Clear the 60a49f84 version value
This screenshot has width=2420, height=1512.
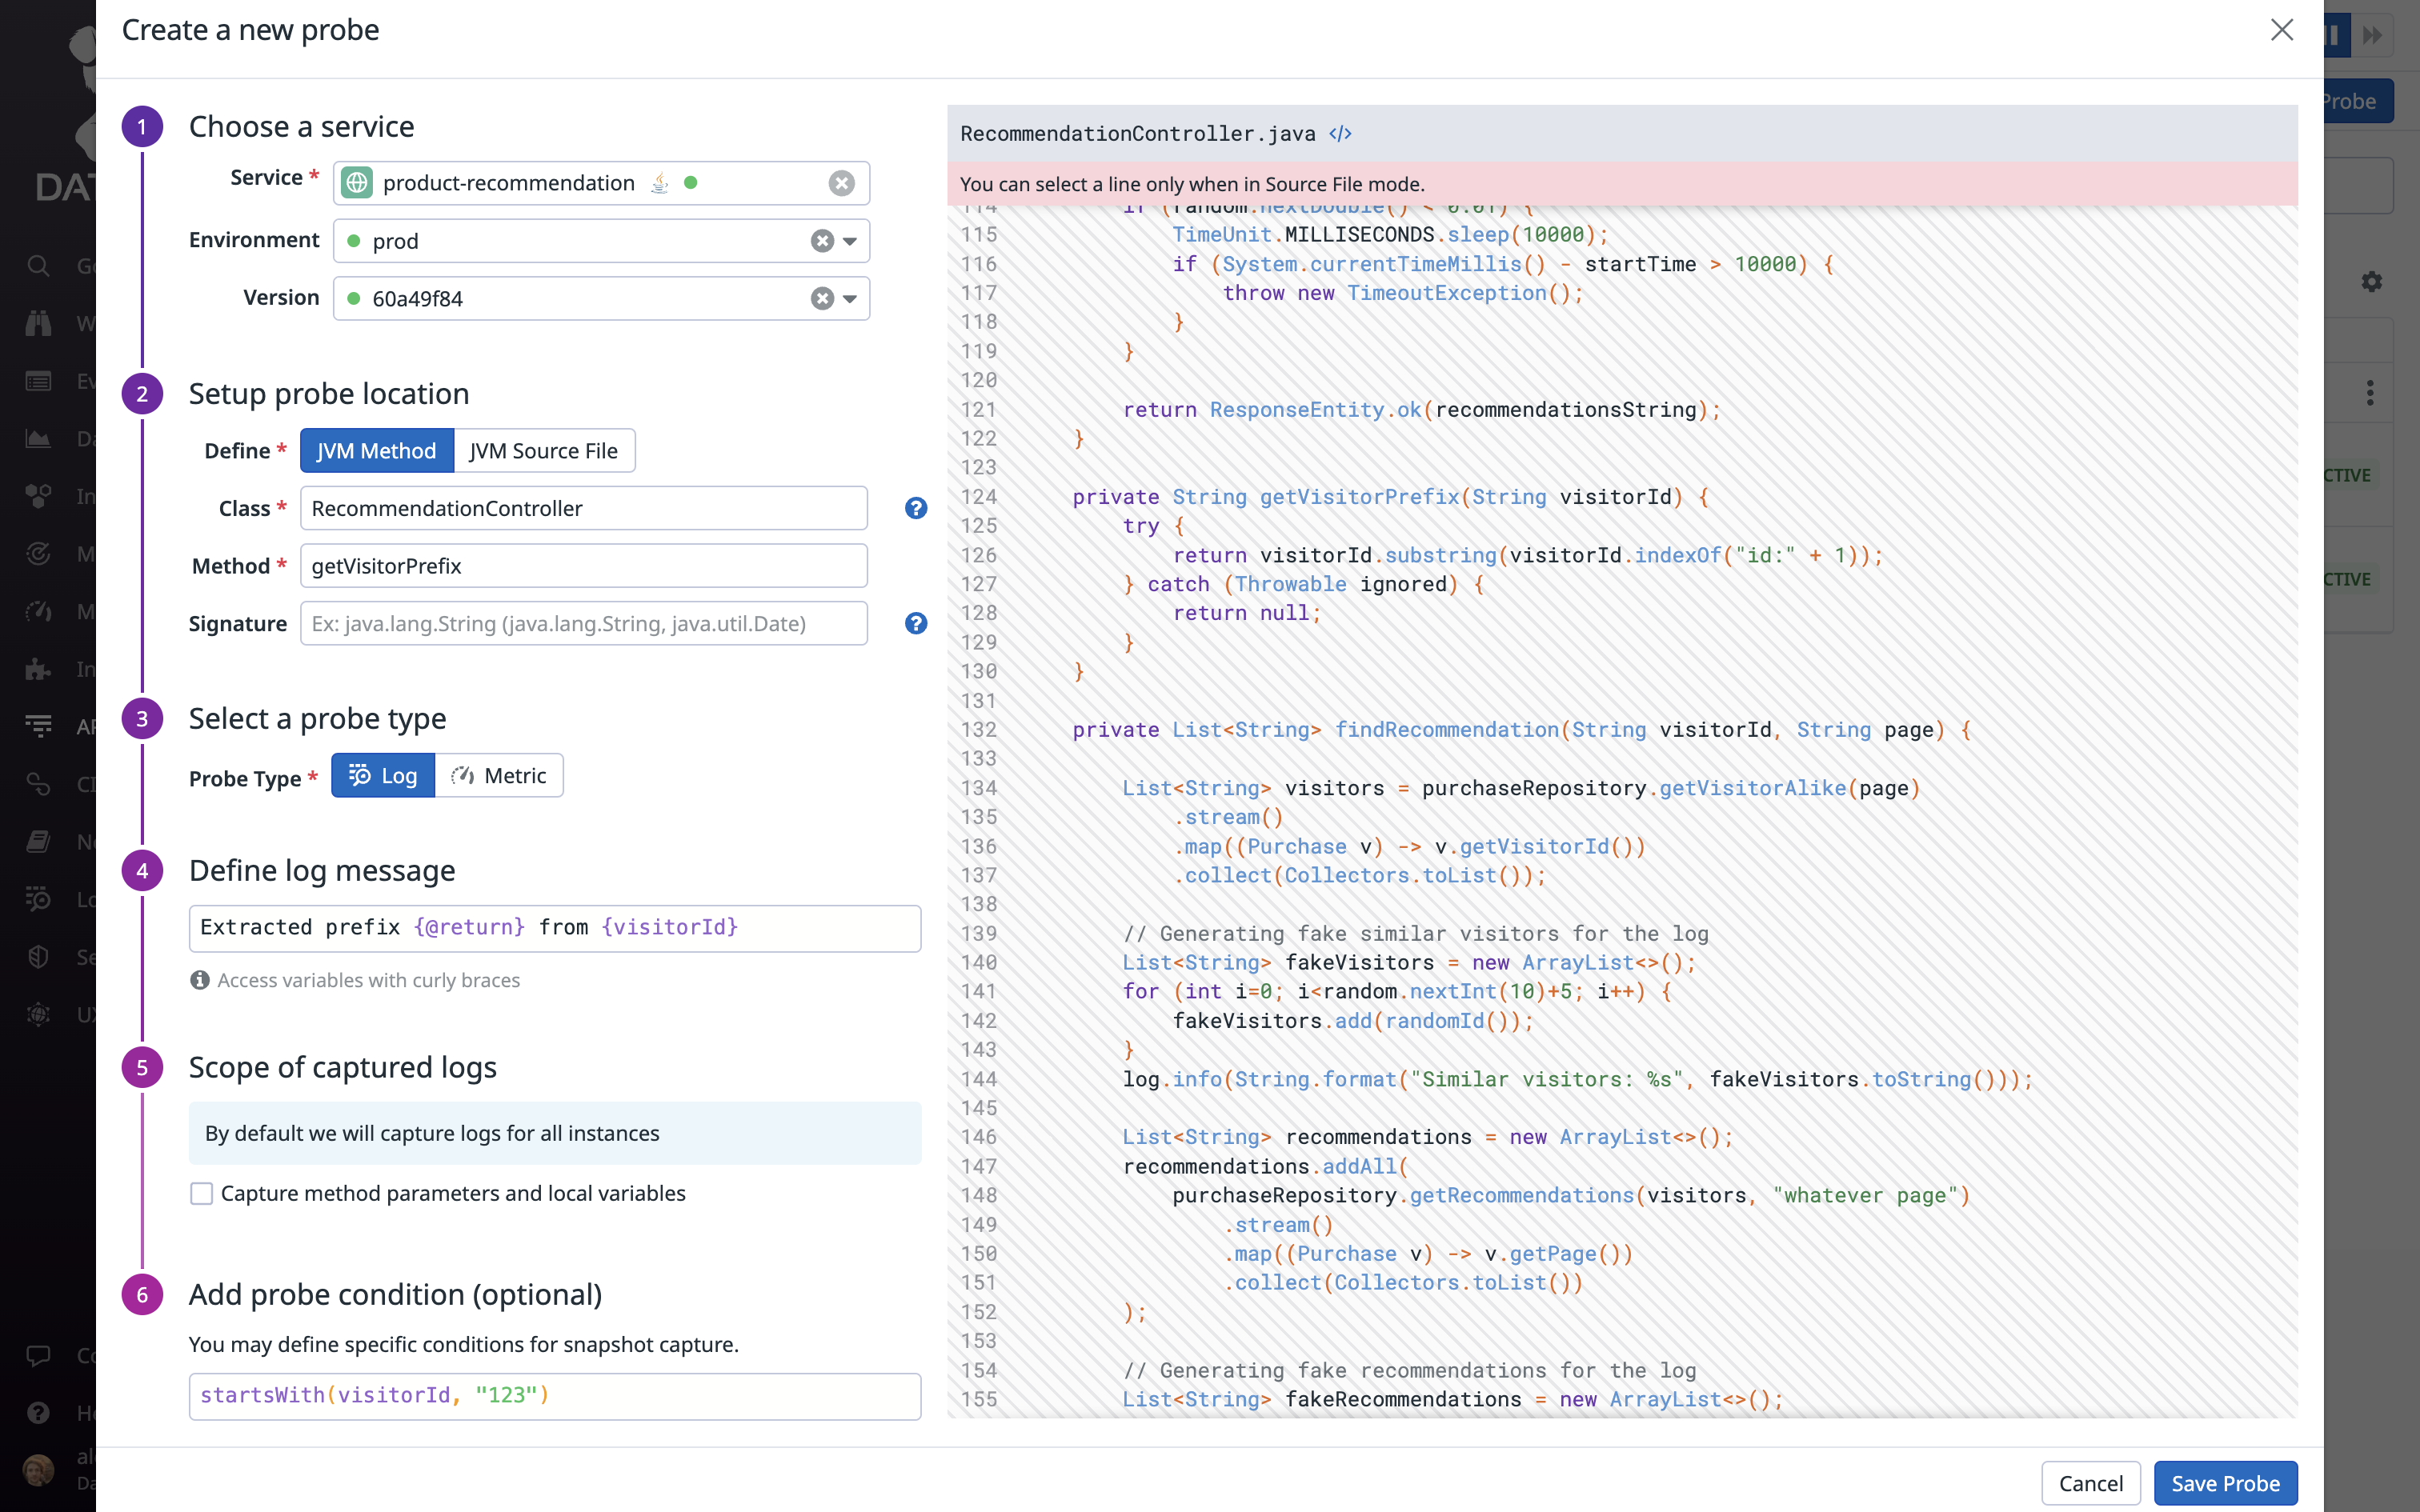point(822,299)
